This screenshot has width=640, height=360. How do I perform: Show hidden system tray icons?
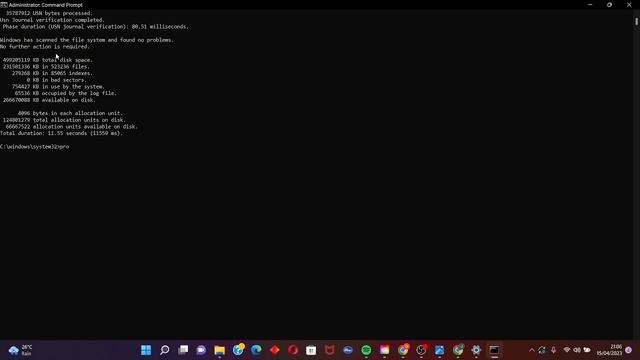(531, 350)
